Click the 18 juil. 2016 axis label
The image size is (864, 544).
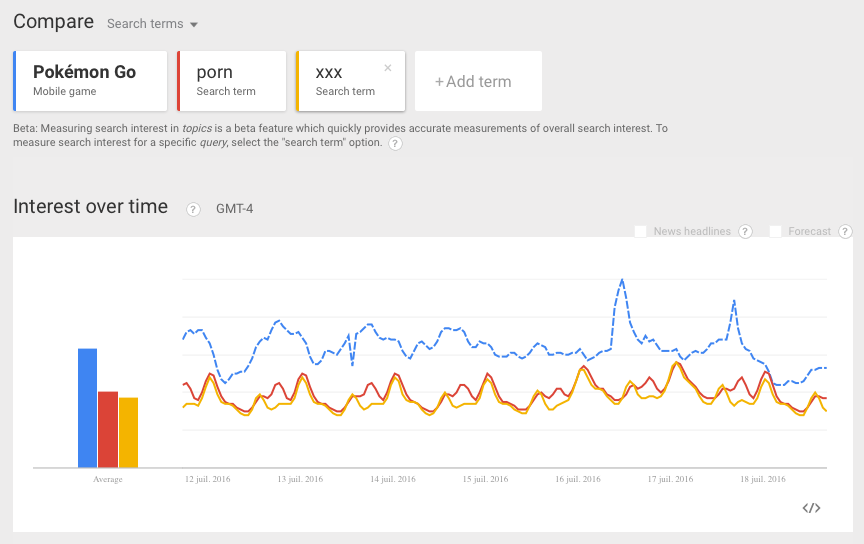coord(763,479)
